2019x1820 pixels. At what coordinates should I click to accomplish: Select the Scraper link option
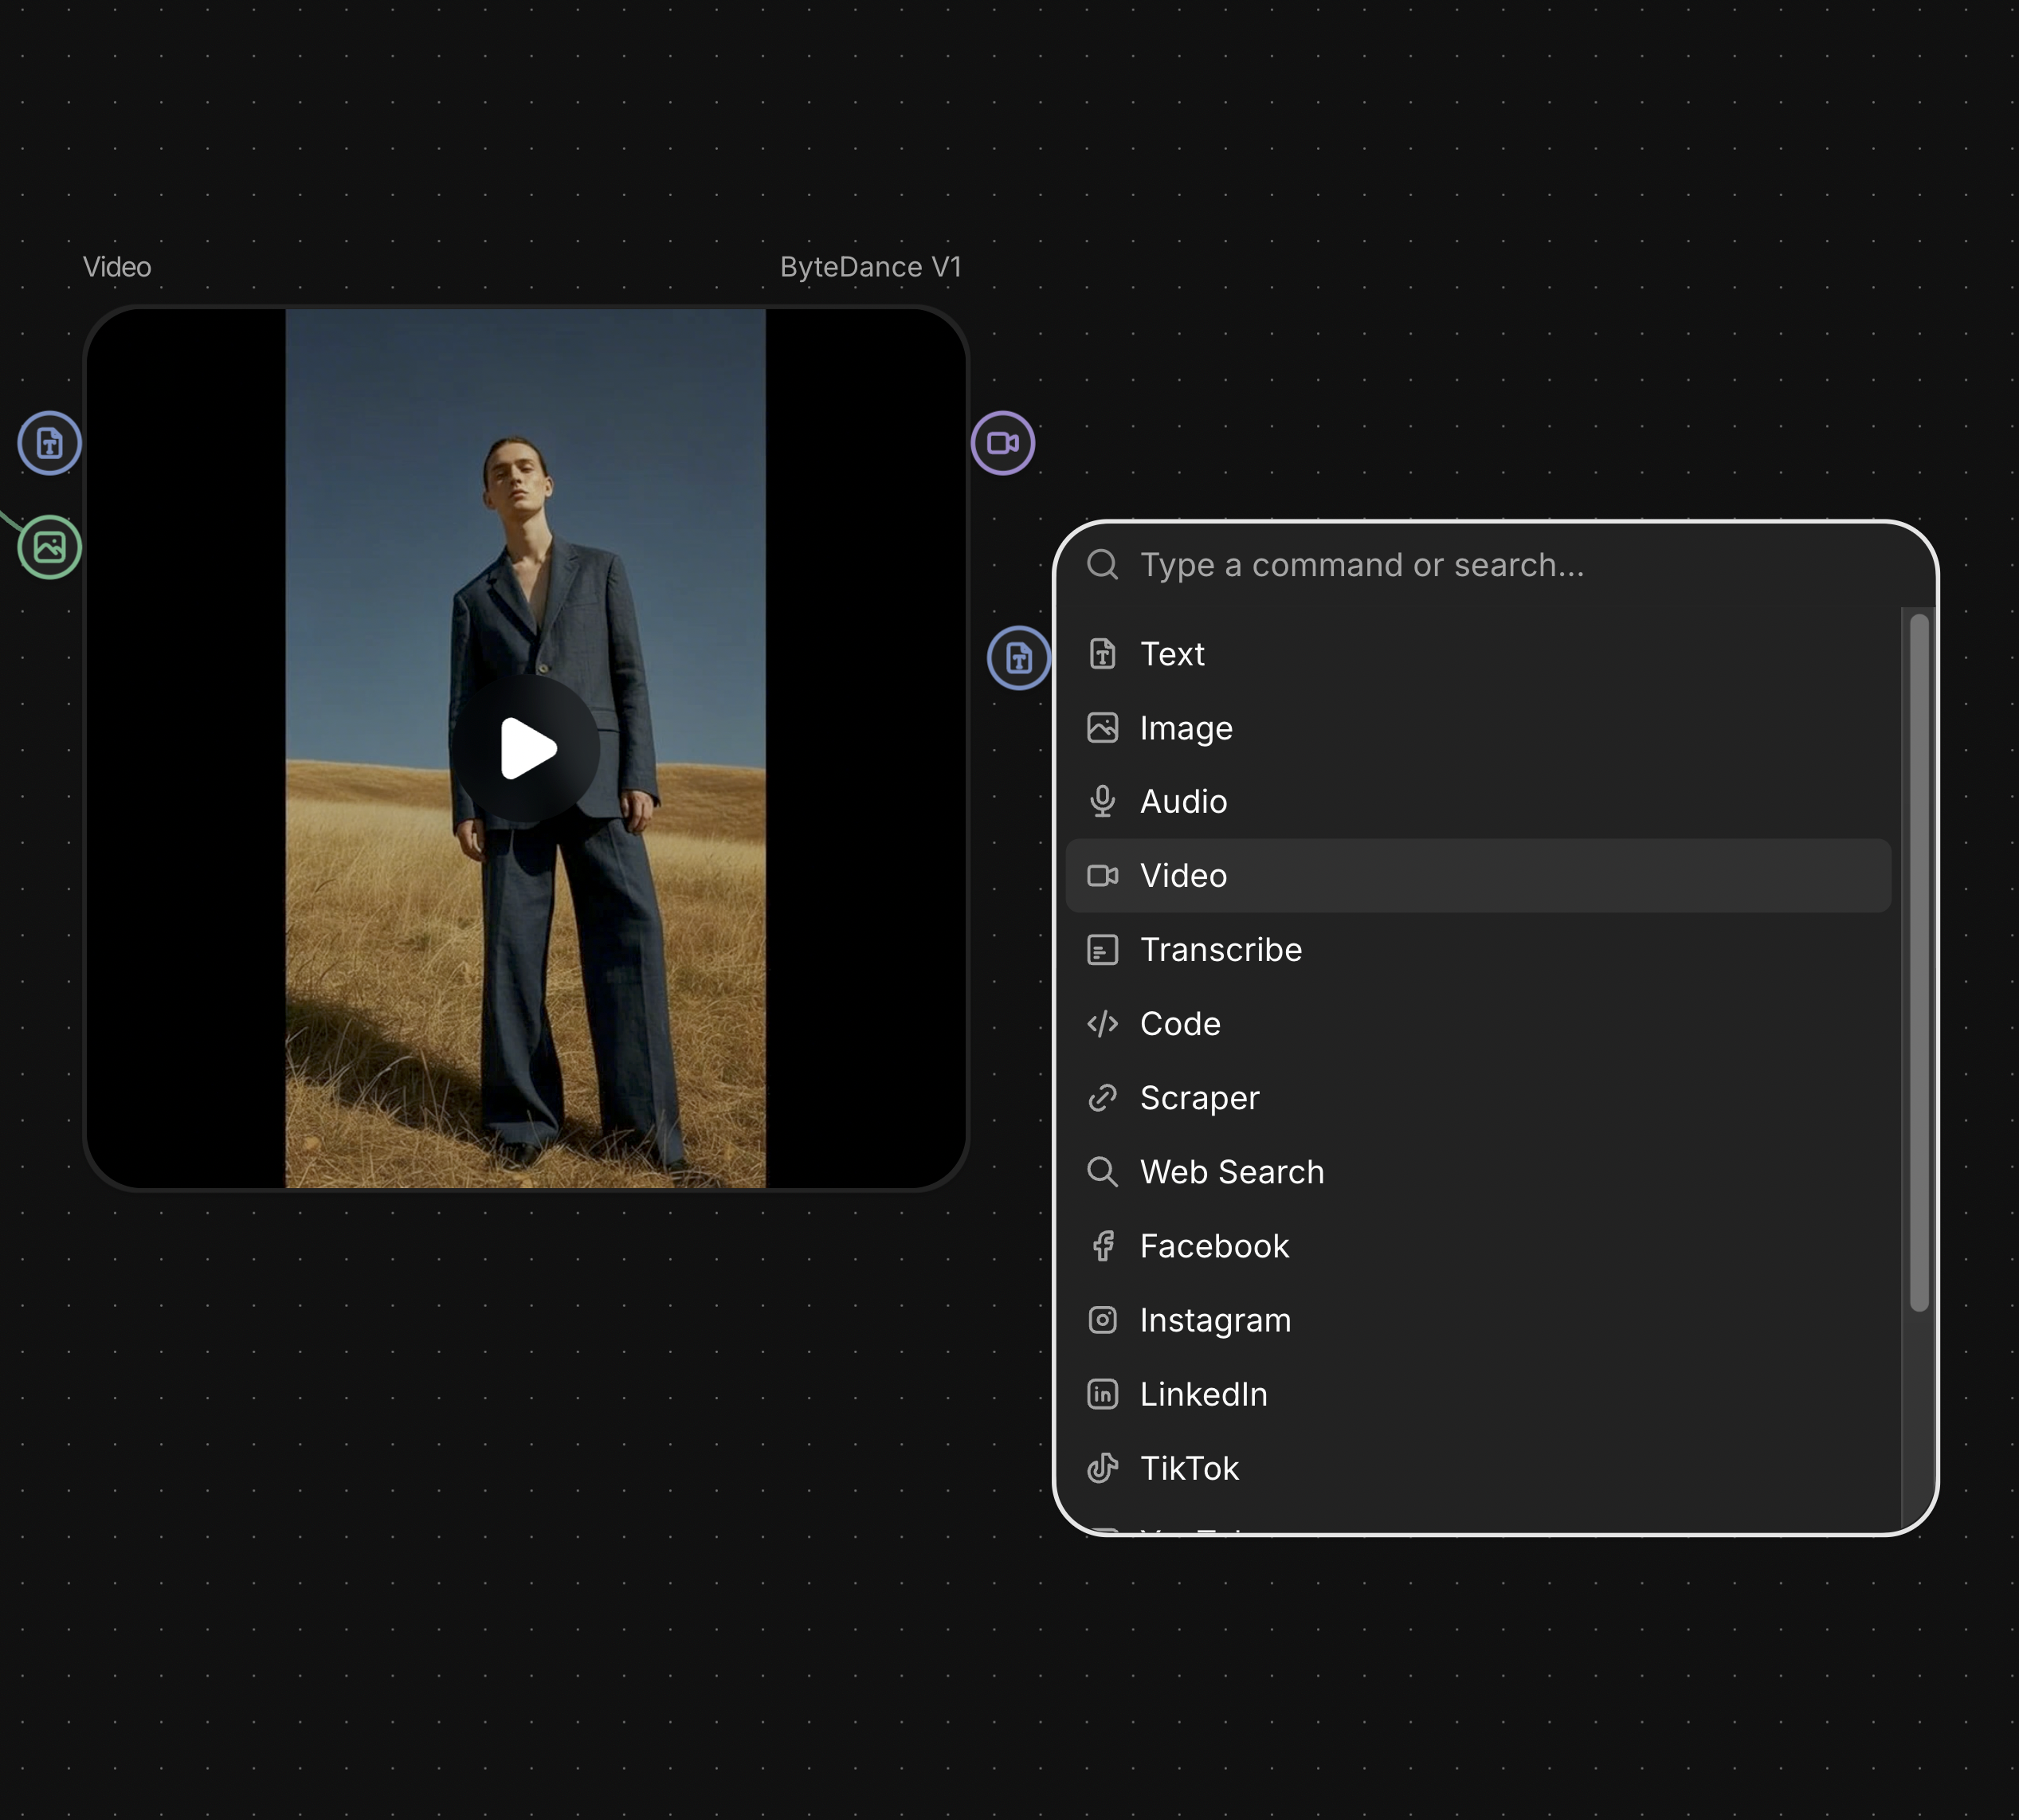[x=1198, y=1098]
